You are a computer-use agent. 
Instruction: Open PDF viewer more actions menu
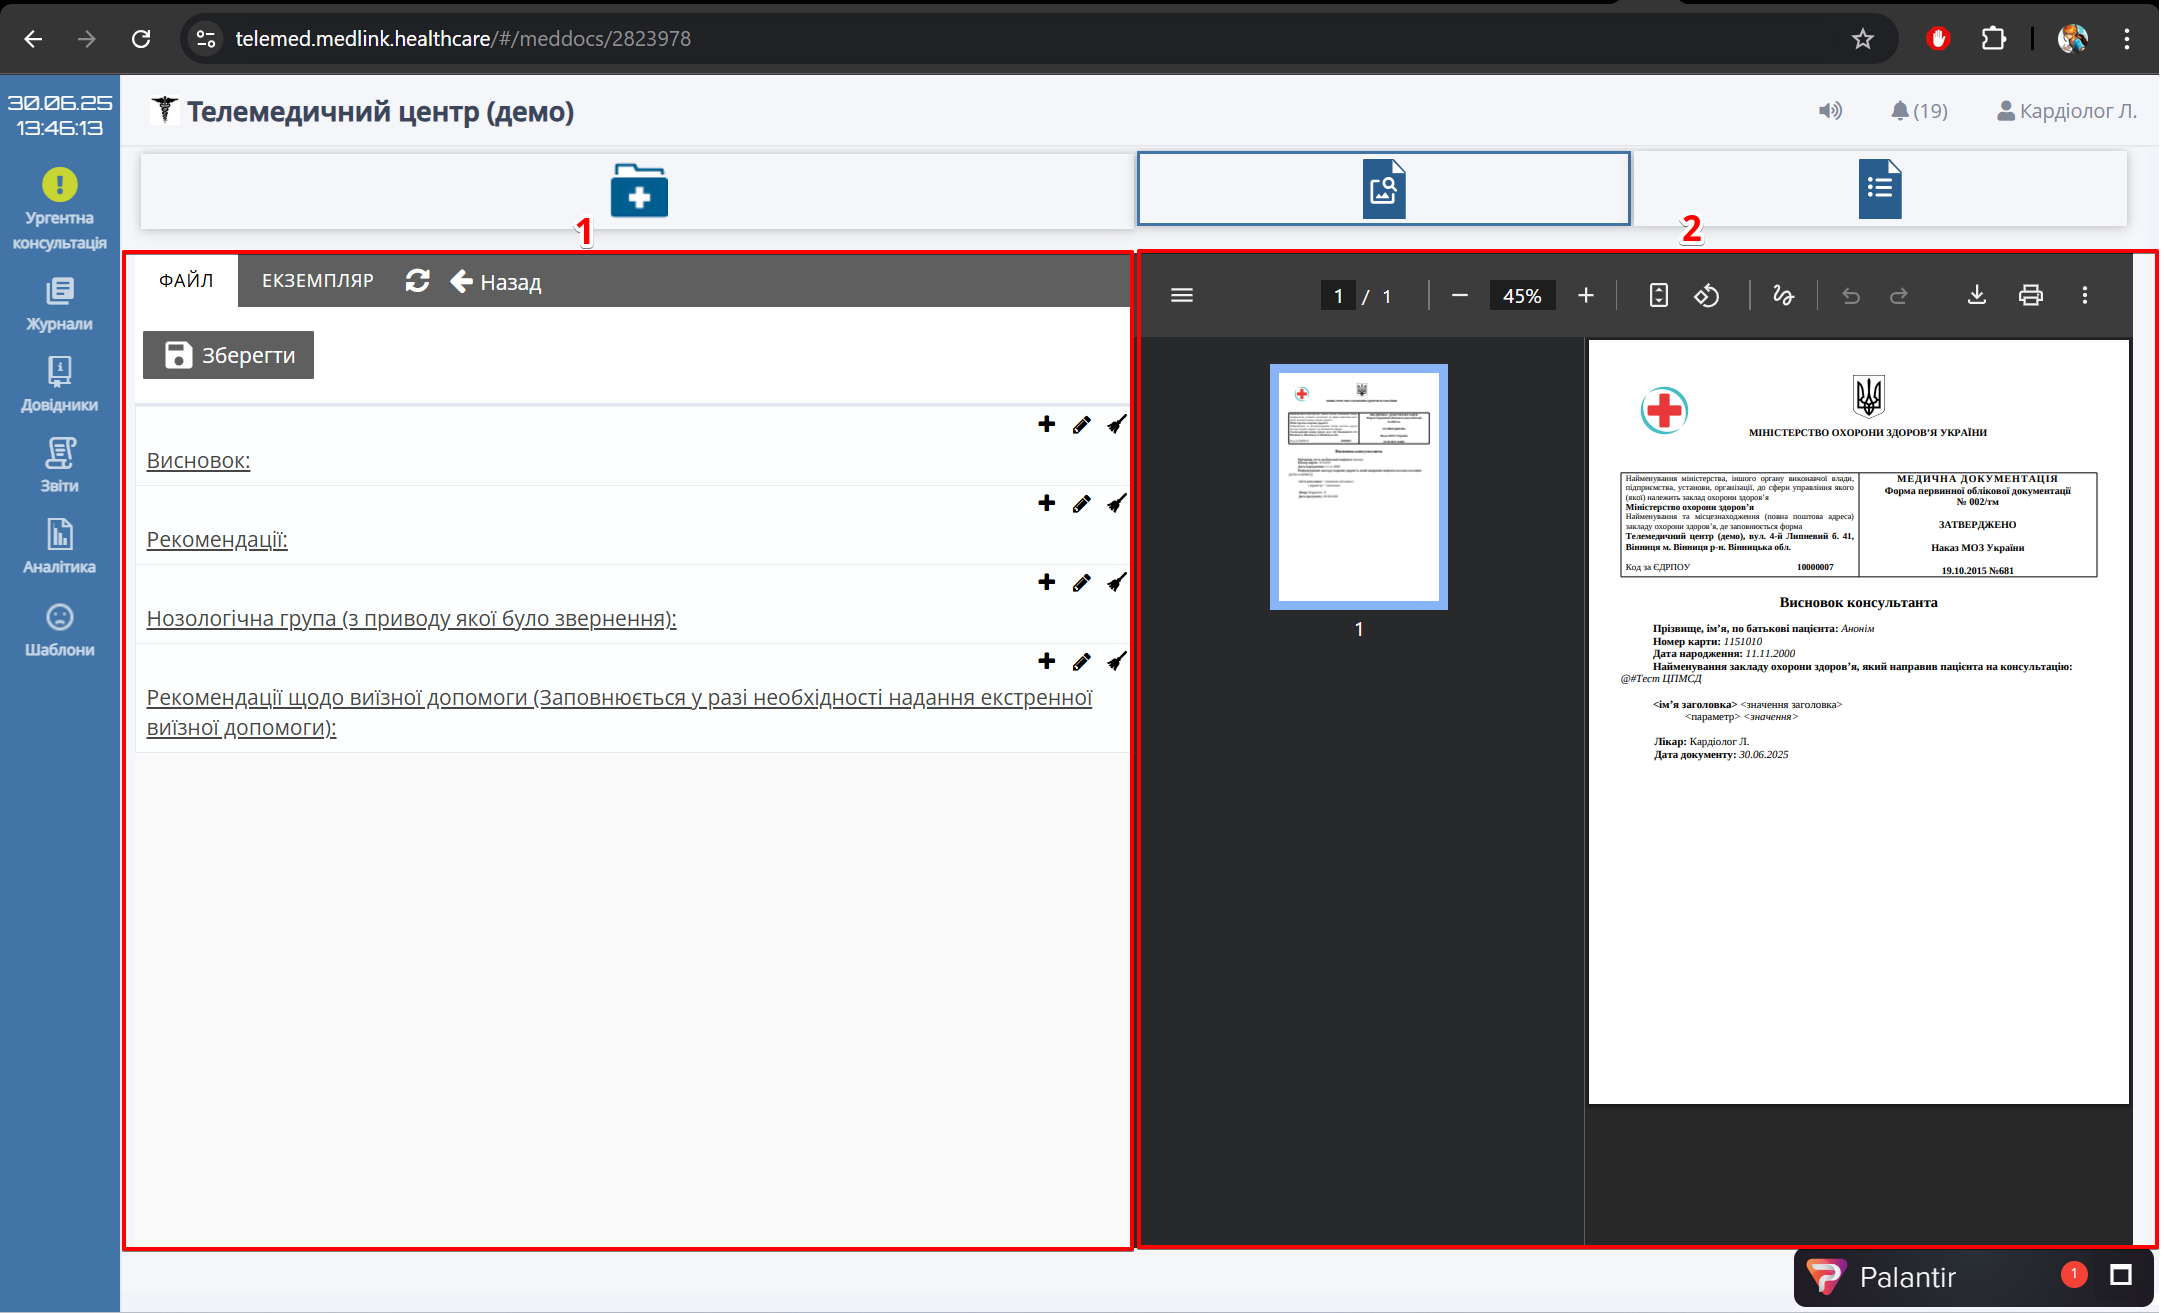click(x=2084, y=296)
